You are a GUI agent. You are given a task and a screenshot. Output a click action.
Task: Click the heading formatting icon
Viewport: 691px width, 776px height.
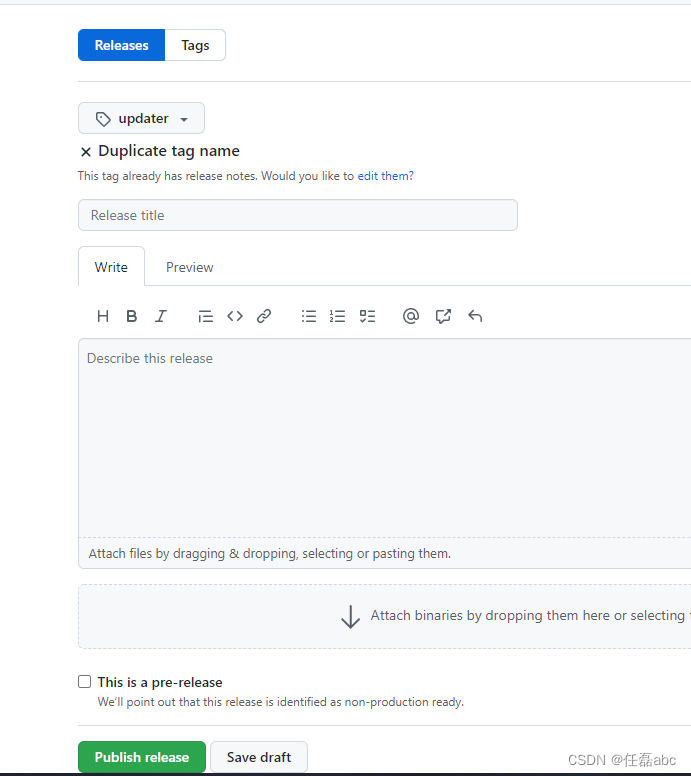[103, 316]
